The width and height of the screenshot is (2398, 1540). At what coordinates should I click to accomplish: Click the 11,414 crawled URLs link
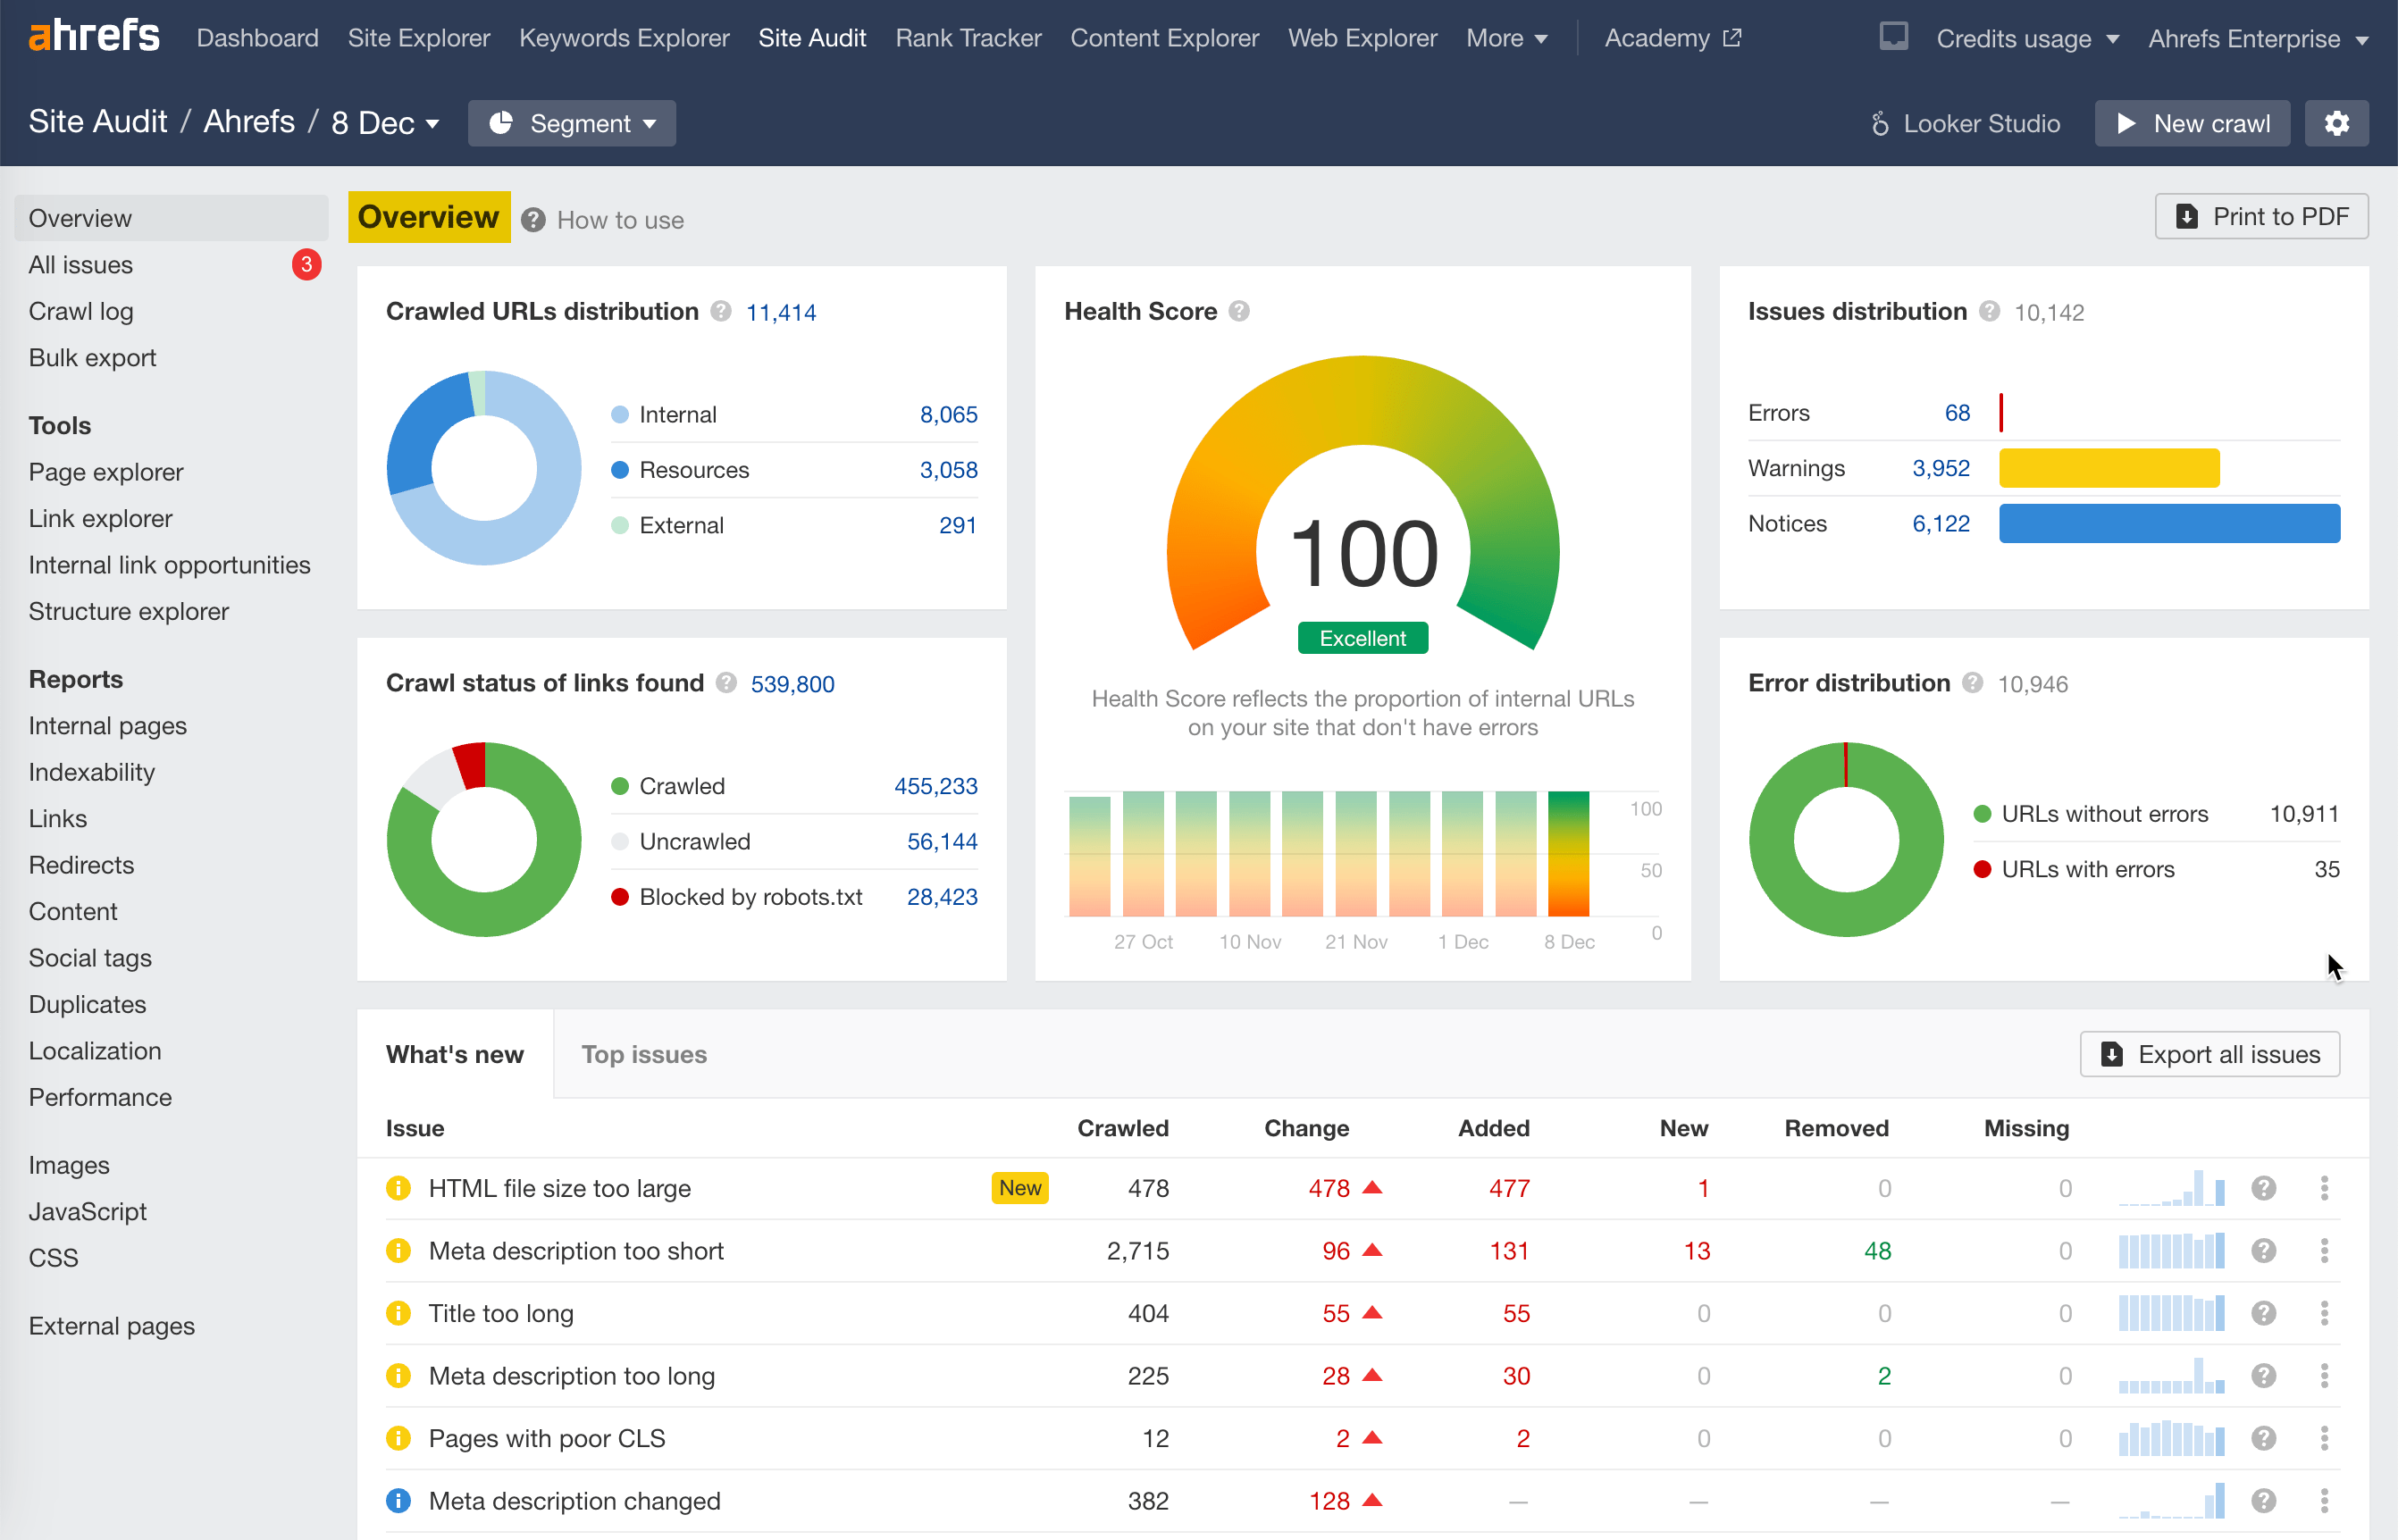(x=781, y=311)
